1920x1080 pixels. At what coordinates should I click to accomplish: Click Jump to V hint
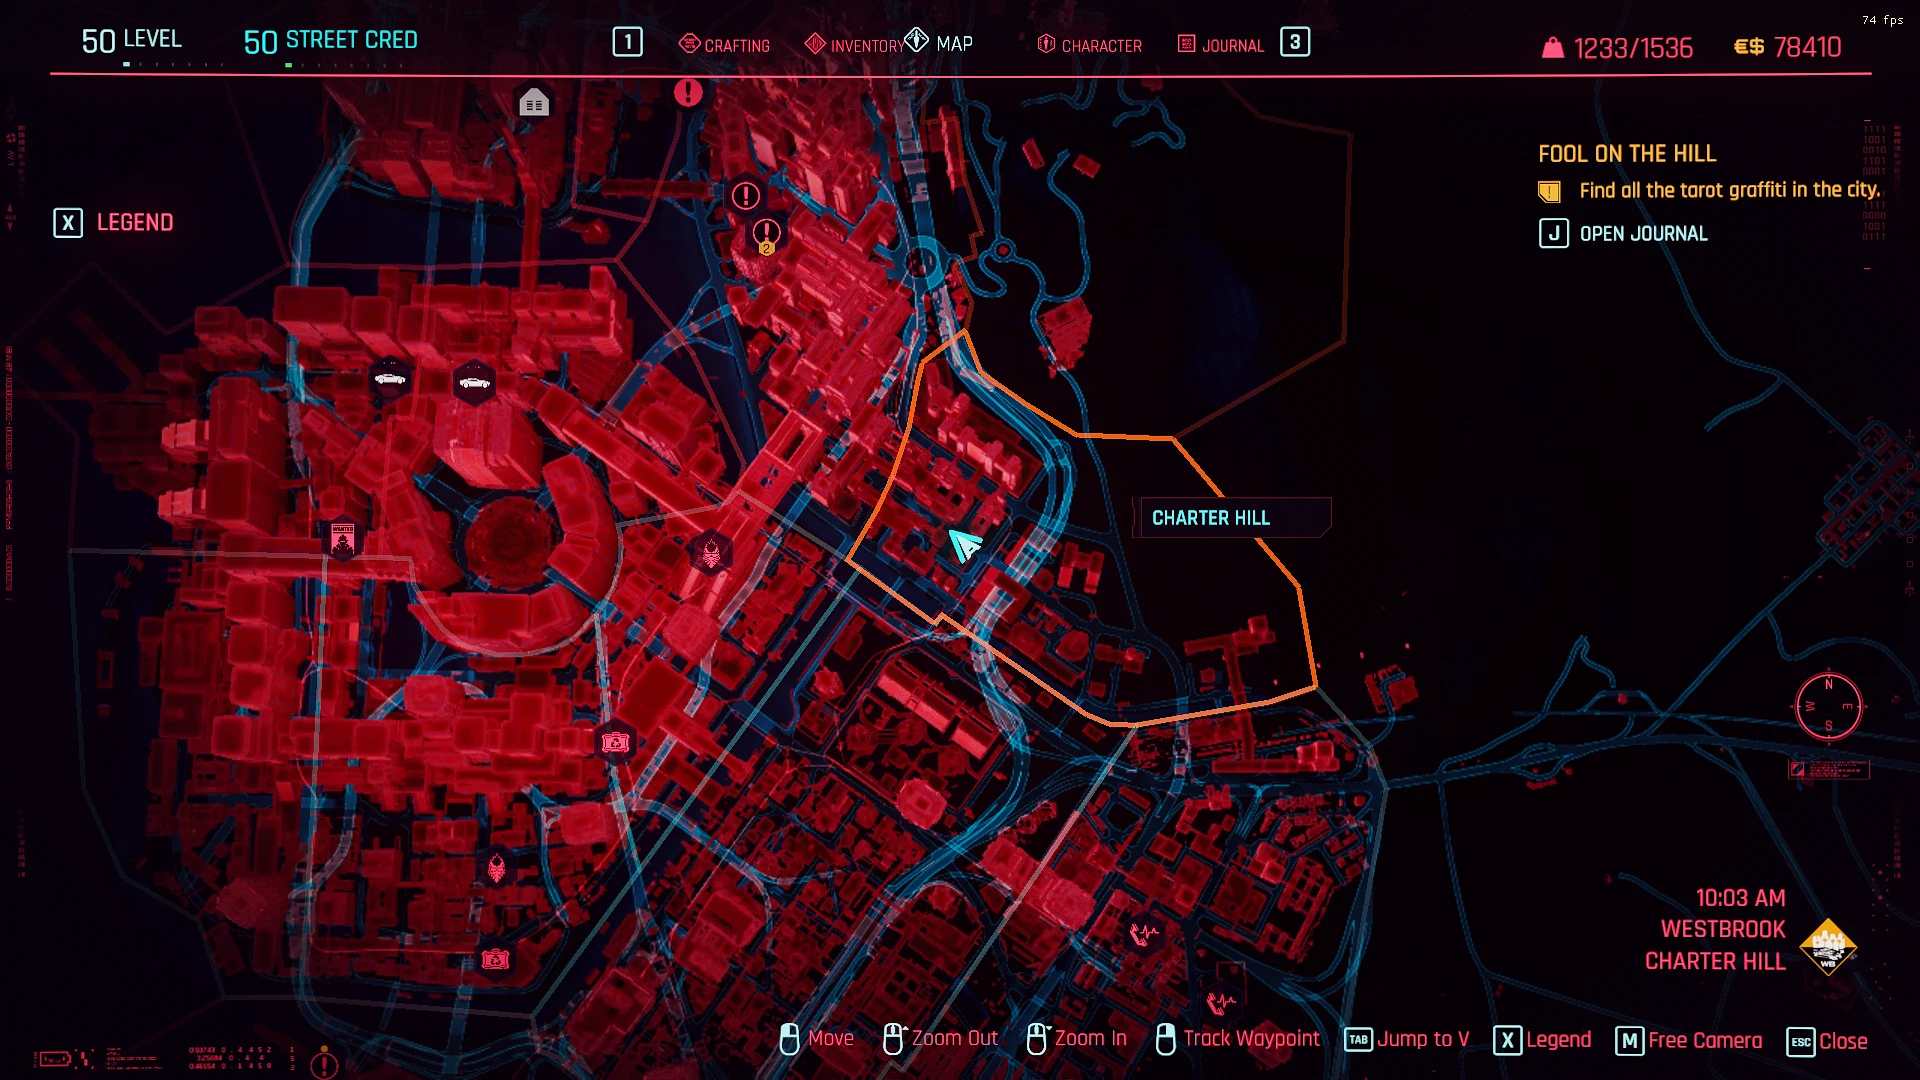click(1407, 1040)
